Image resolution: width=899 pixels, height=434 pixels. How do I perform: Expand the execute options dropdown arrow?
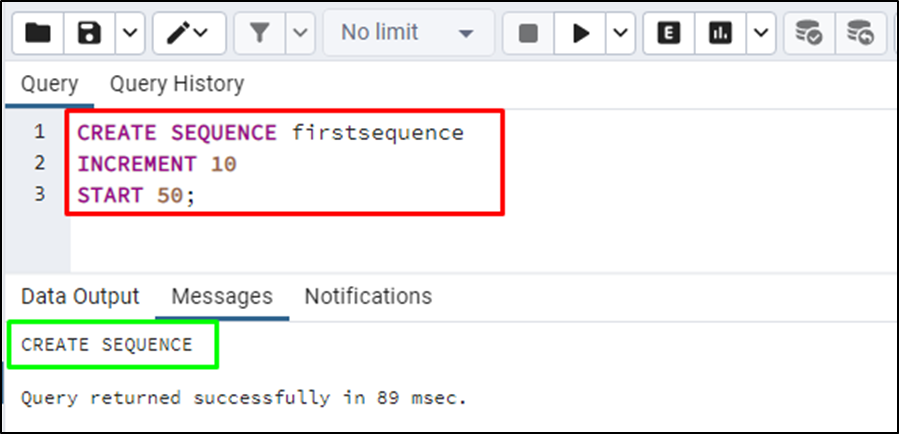(x=620, y=34)
